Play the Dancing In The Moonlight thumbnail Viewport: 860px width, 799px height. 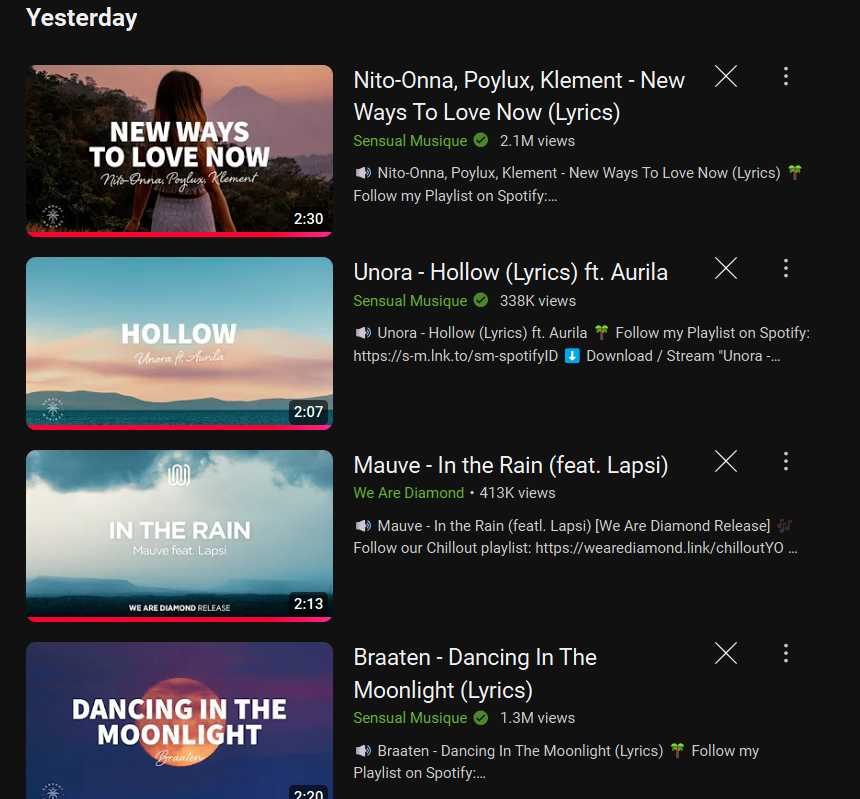point(179,721)
